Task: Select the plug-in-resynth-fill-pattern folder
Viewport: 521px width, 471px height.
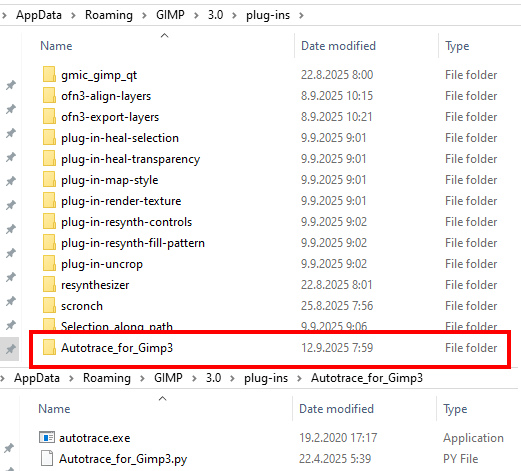Action: 133,243
